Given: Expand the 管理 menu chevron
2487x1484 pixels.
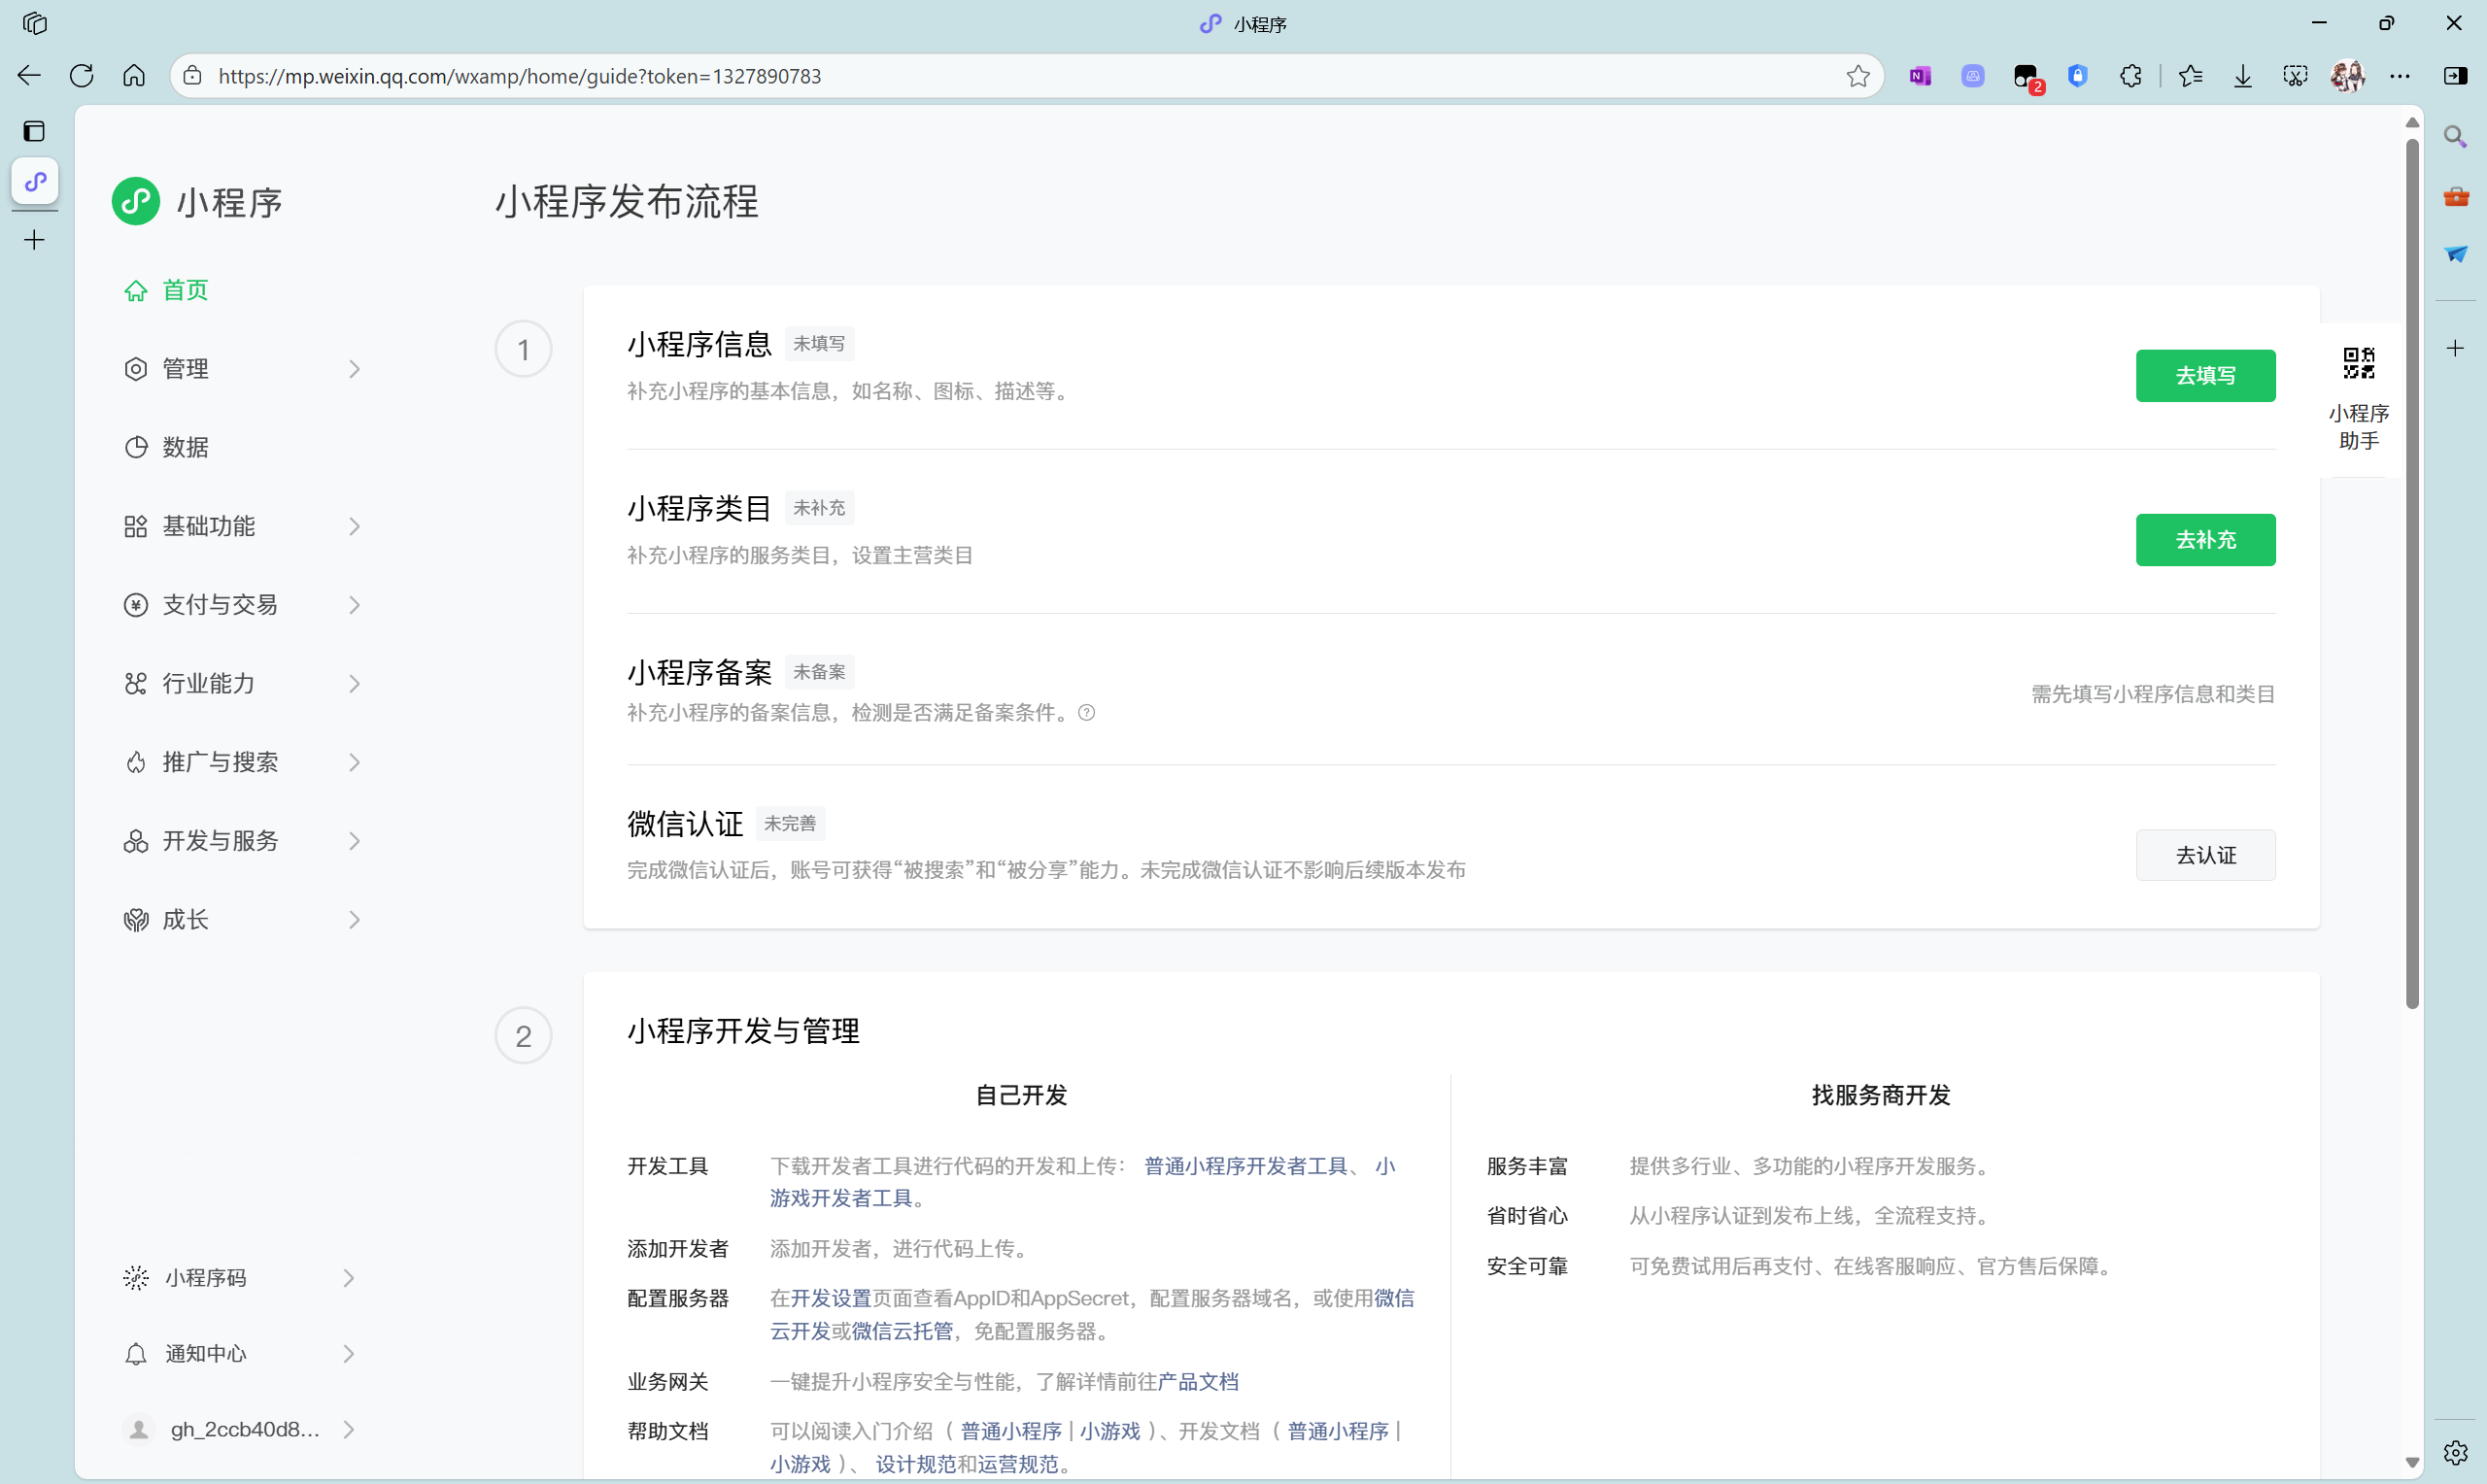Looking at the screenshot, I should pos(354,369).
